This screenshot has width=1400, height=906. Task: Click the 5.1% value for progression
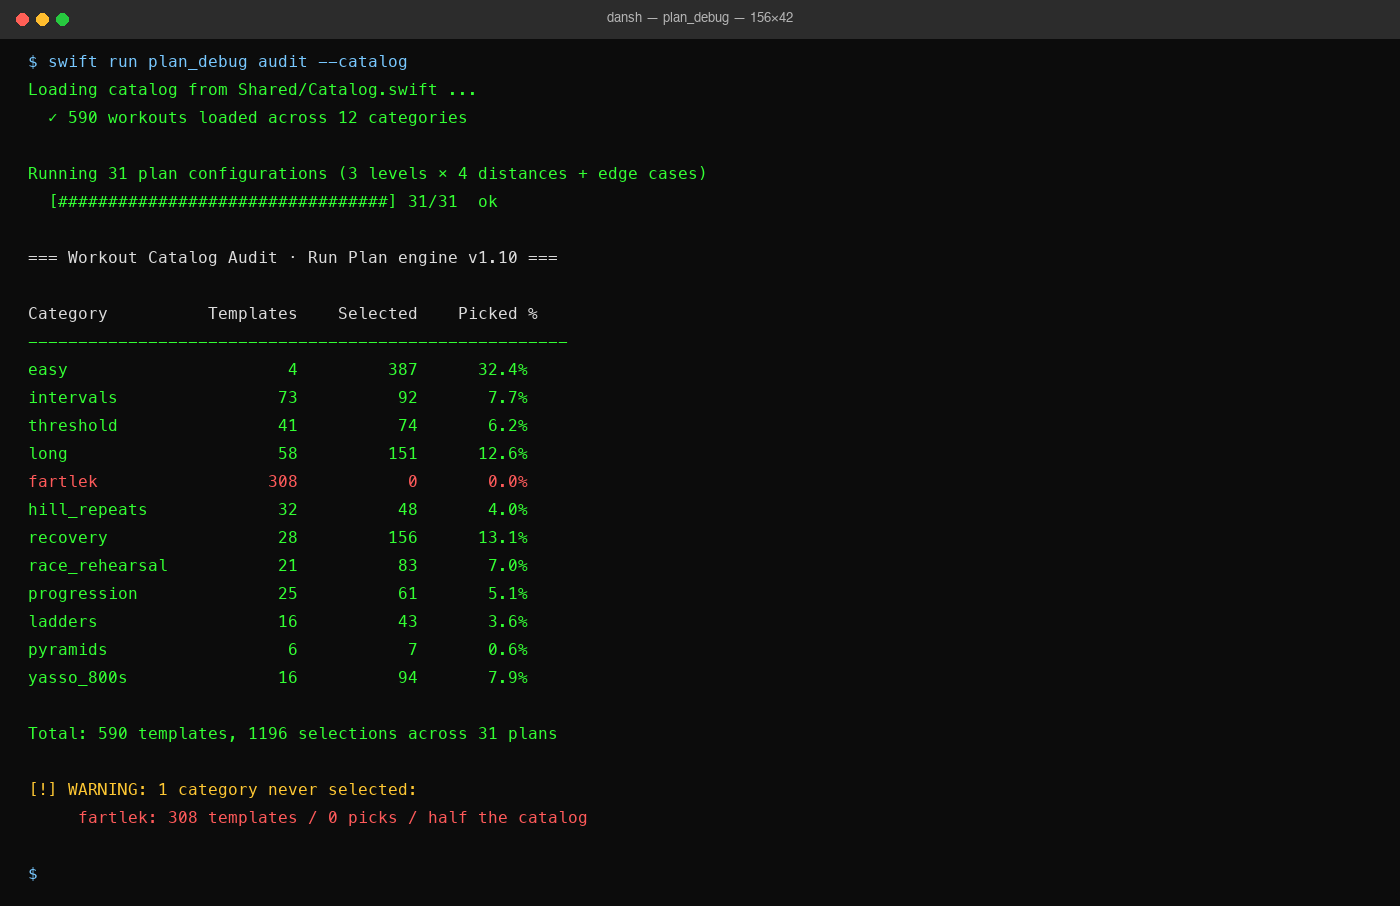point(508,594)
